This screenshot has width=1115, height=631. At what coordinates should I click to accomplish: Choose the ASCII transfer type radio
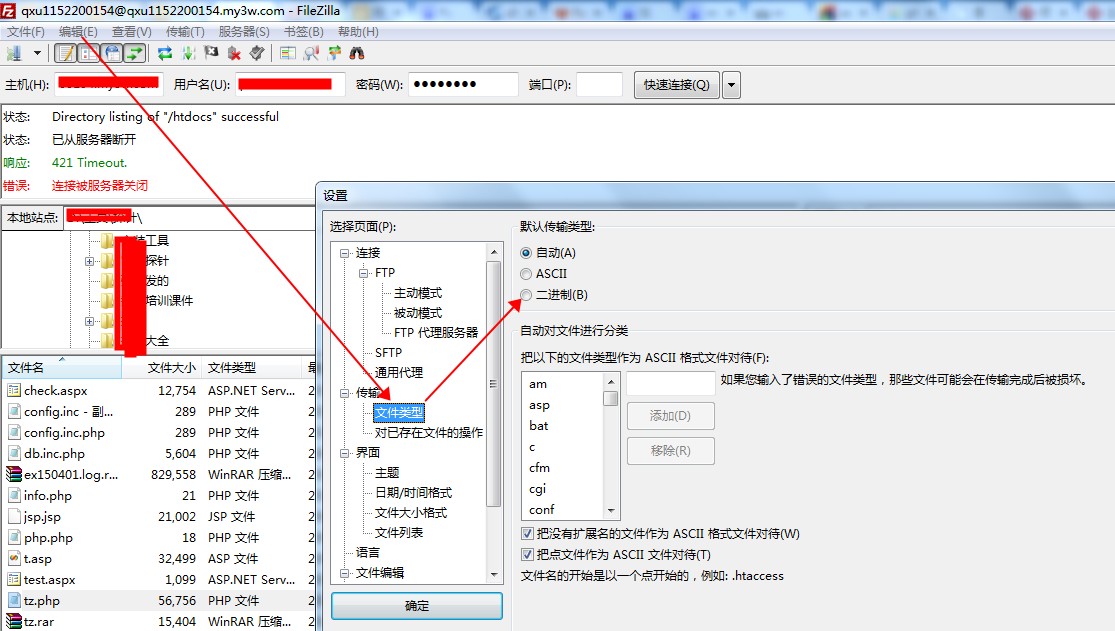point(527,274)
